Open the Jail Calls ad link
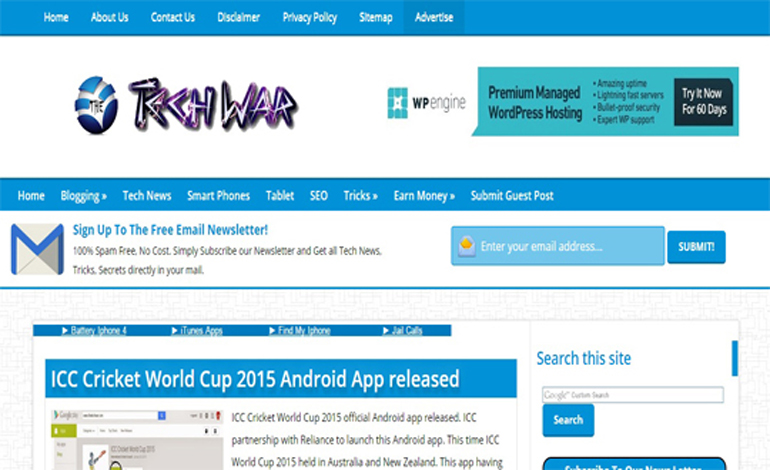The image size is (770, 470). 407,331
